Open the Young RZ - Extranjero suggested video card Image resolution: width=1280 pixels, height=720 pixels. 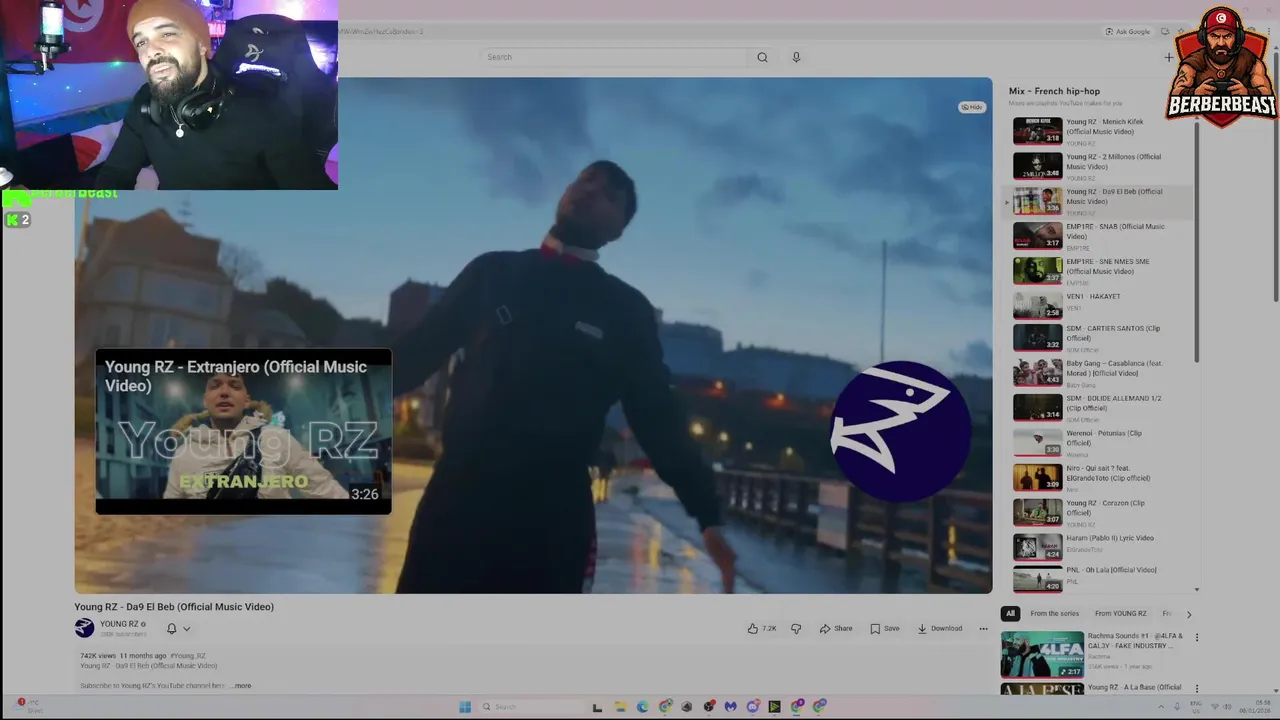[243, 431]
